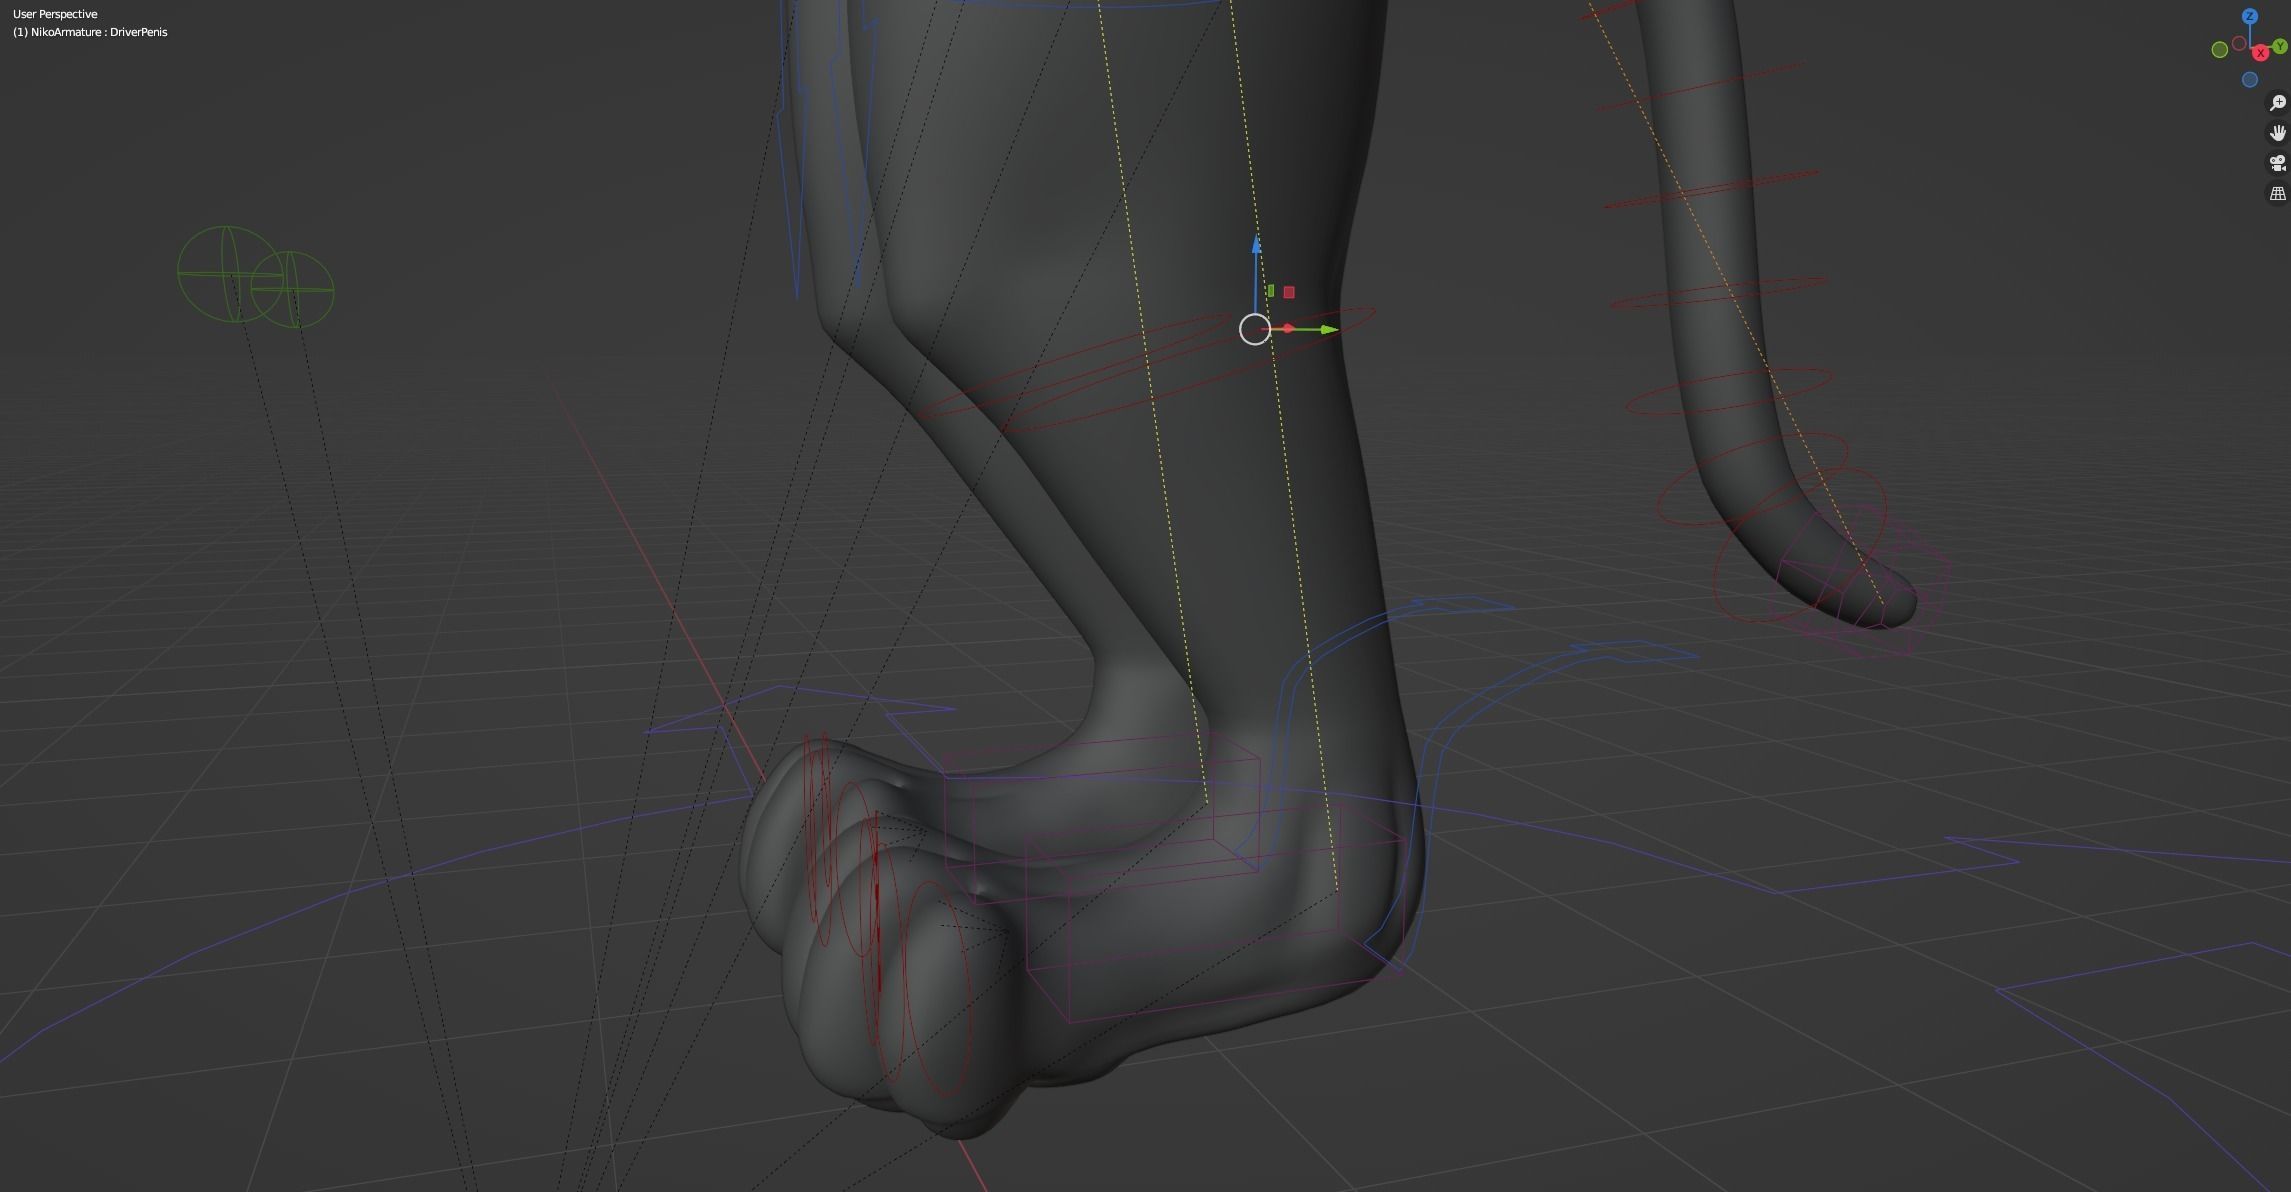Click the pan view hand icon
The height and width of the screenshot is (1192, 2291).
pos(2278,133)
